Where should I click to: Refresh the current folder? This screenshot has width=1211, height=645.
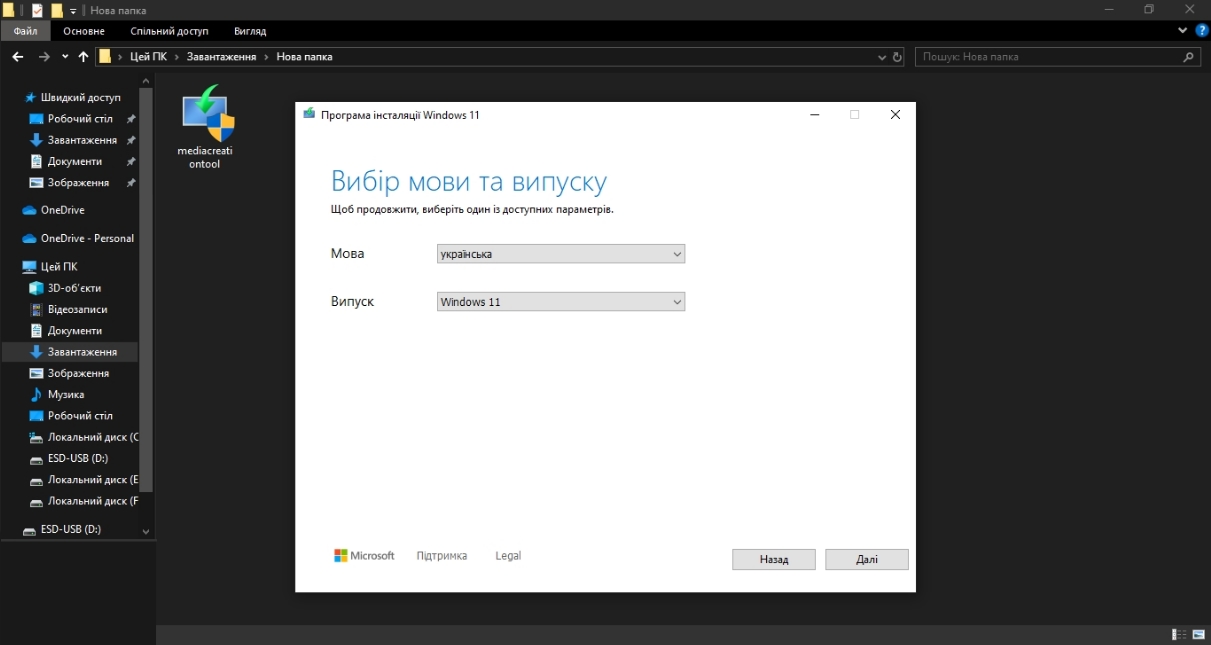pos(897,57)
